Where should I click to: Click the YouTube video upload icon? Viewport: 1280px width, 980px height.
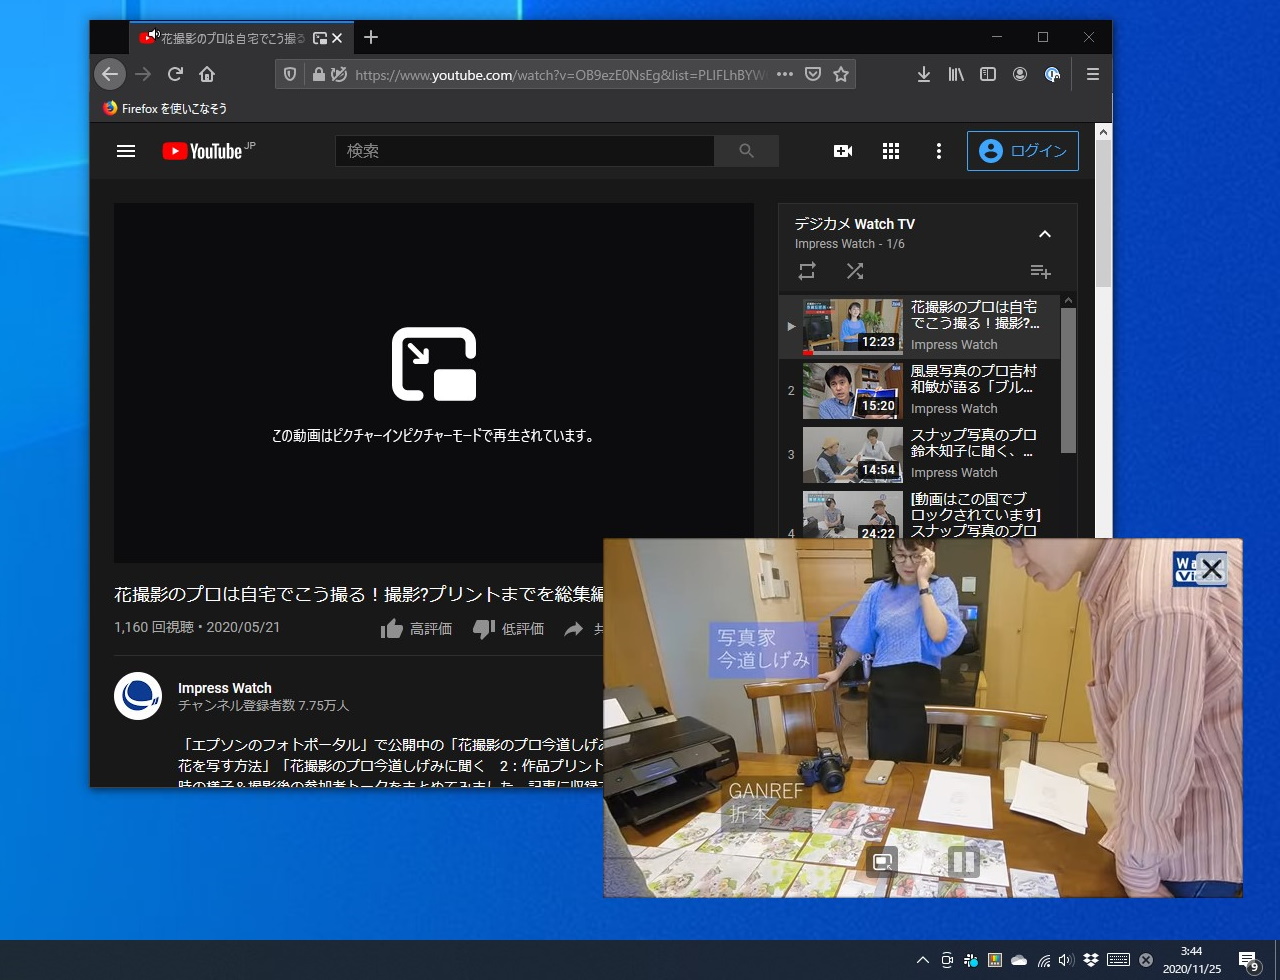click(x=842, y=151)
